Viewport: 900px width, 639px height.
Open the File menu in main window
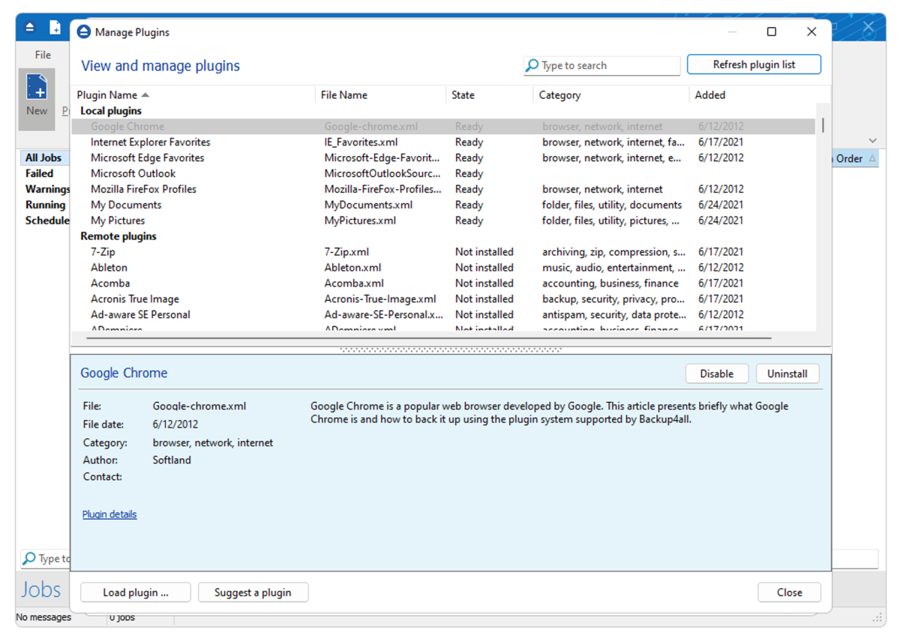(x=42, y=55)
